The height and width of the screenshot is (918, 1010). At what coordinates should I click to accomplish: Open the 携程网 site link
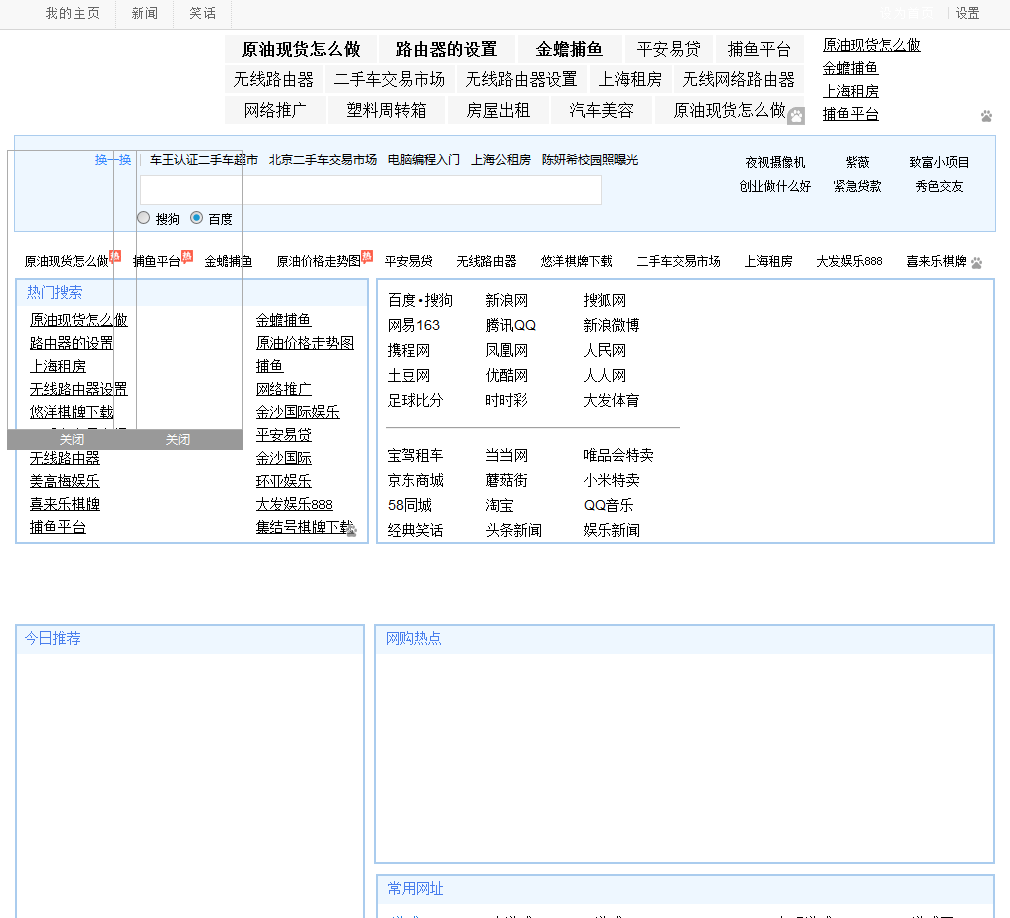coord(408,350)
